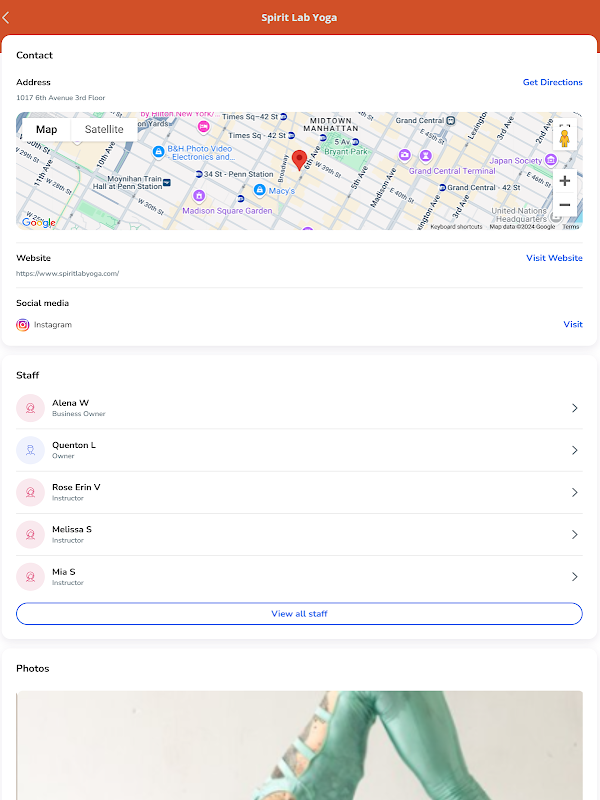Expand Alena W staff details chevron
This screenshot has width=600, height=800.
[x=574, y=408]
